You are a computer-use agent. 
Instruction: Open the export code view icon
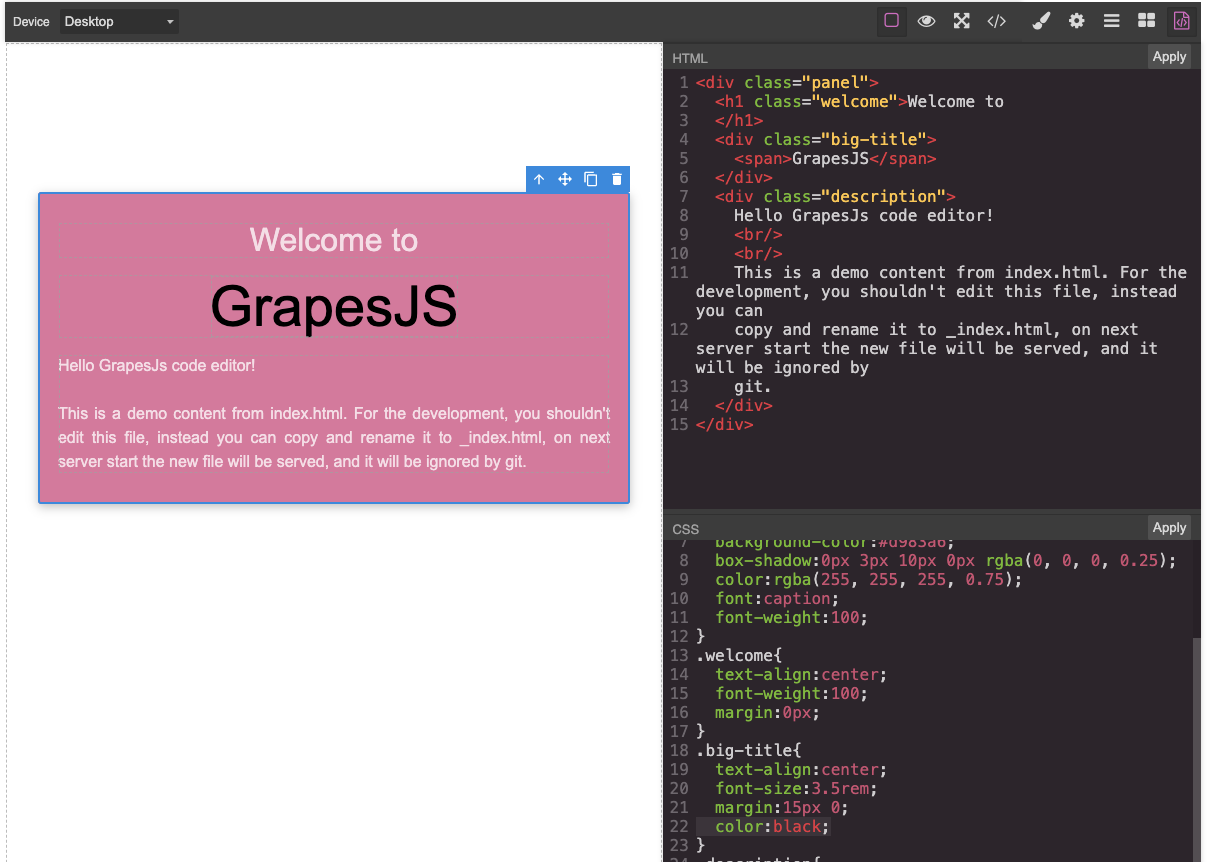click(x=997, y=21)
